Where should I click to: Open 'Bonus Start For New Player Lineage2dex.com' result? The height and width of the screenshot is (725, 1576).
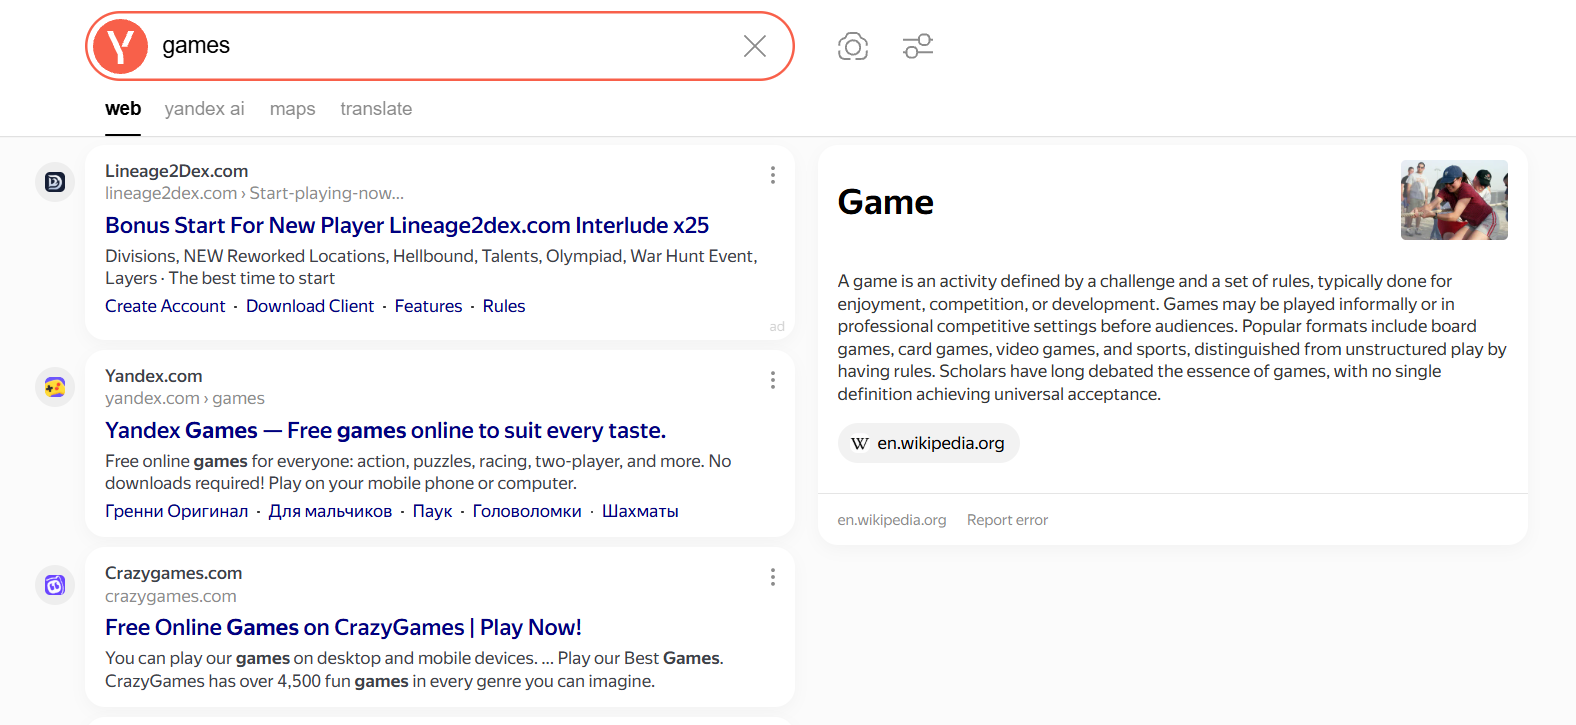pos(407,225)
